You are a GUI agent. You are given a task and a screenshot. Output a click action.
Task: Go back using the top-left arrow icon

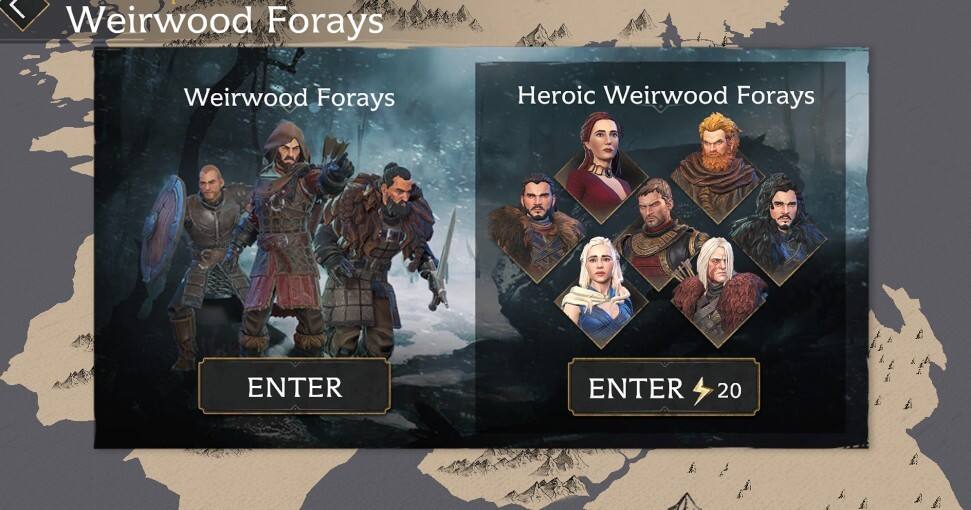(x=22, y=11)
